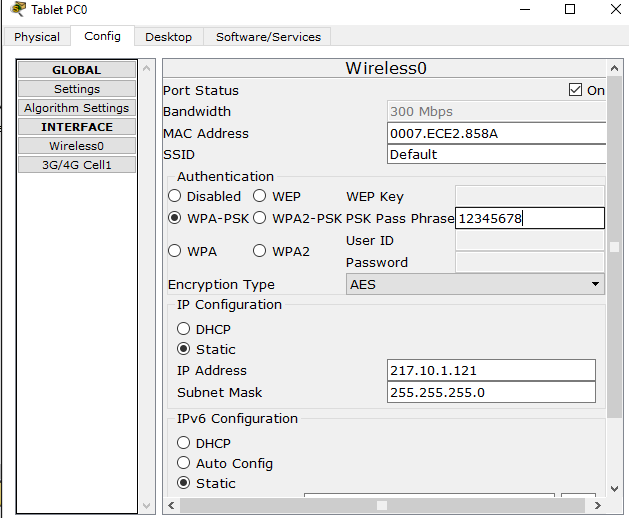
Task: Select the WPA2-PSK authentication option
Action: pos(260,218)
